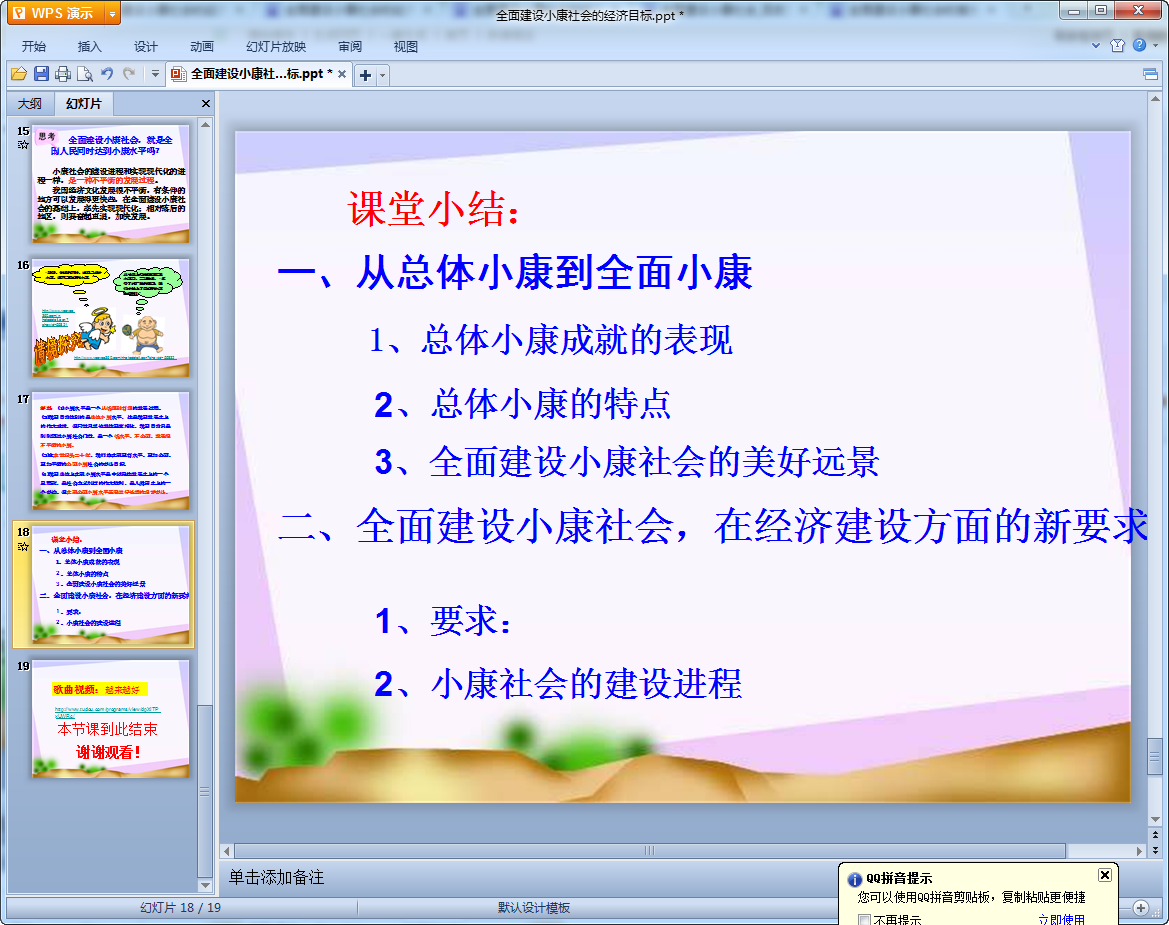Viewport: 1169px width, 925px height.
Task: Click the window list icon at tab bar right
Action: [x=1150, y=74]
